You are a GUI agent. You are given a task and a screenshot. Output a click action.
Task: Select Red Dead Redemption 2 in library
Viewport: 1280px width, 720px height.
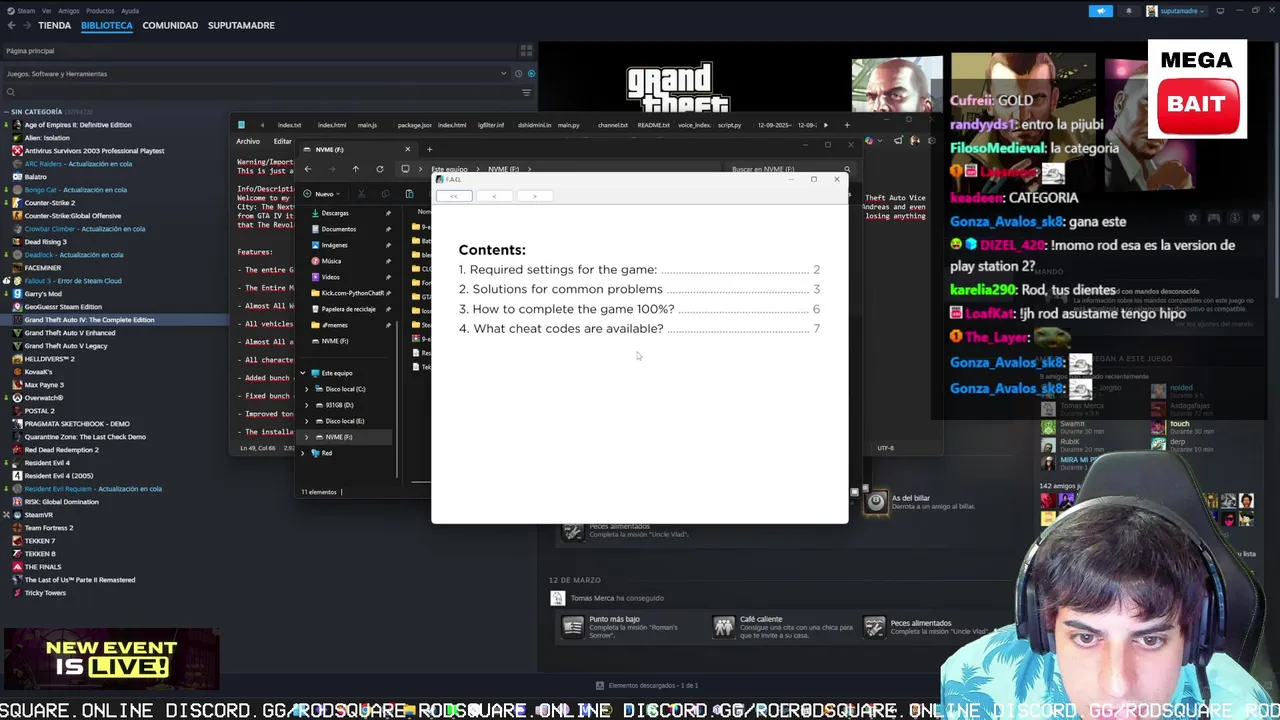pyautogui.click(x=61, y=450)
